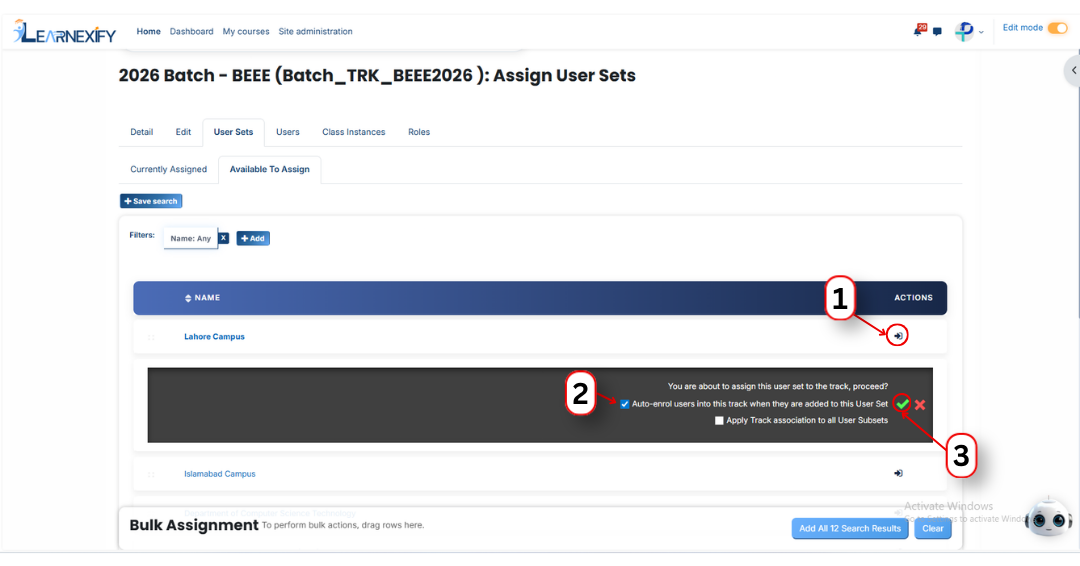Assign the Islamabad Campus user set icon
The image size is (1080, 566).
(898, 474)
